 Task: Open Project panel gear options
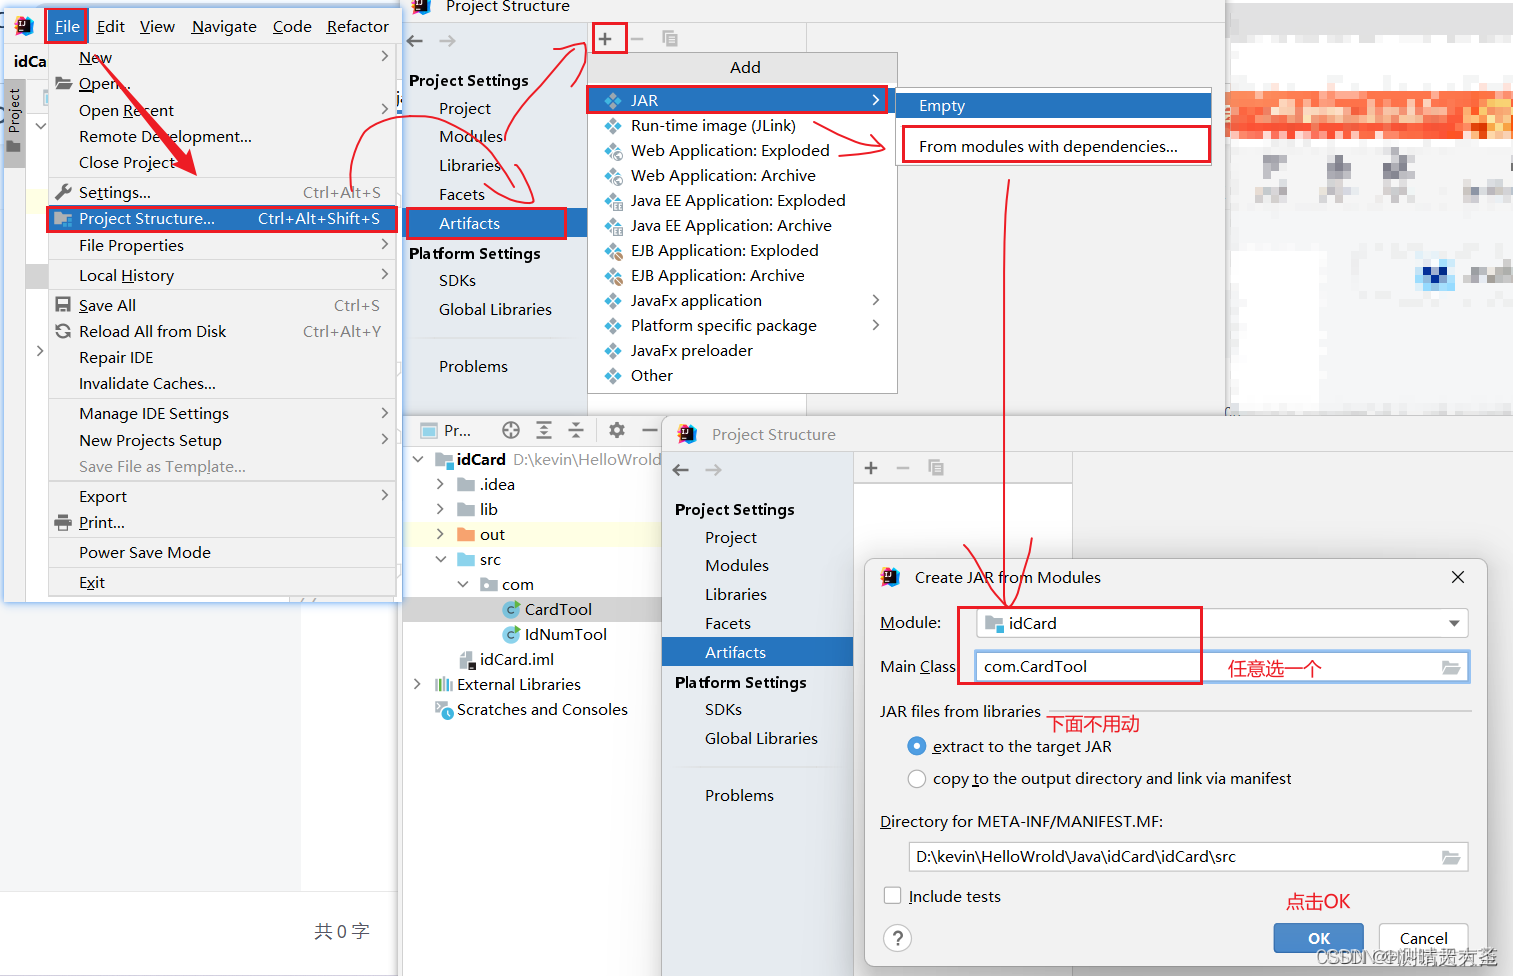coord(617,430)
